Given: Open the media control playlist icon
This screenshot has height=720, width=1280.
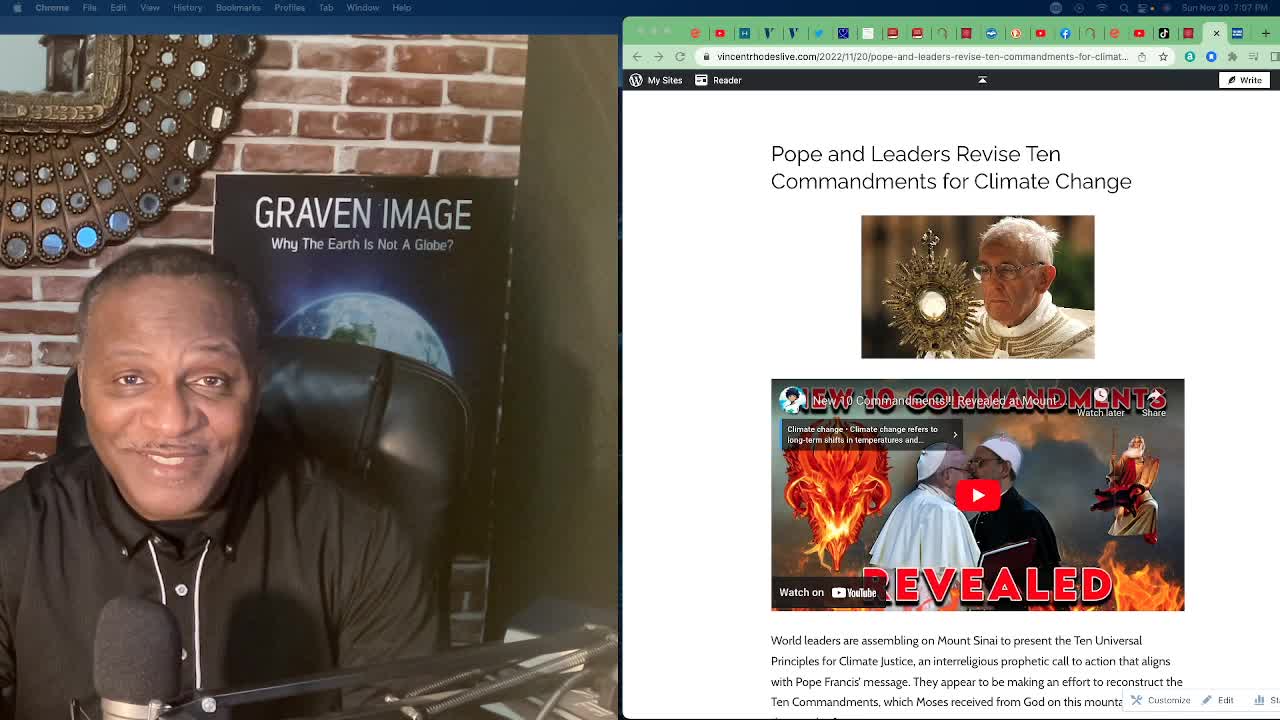Looking at the screenshot, I should tap(1253, 57).
